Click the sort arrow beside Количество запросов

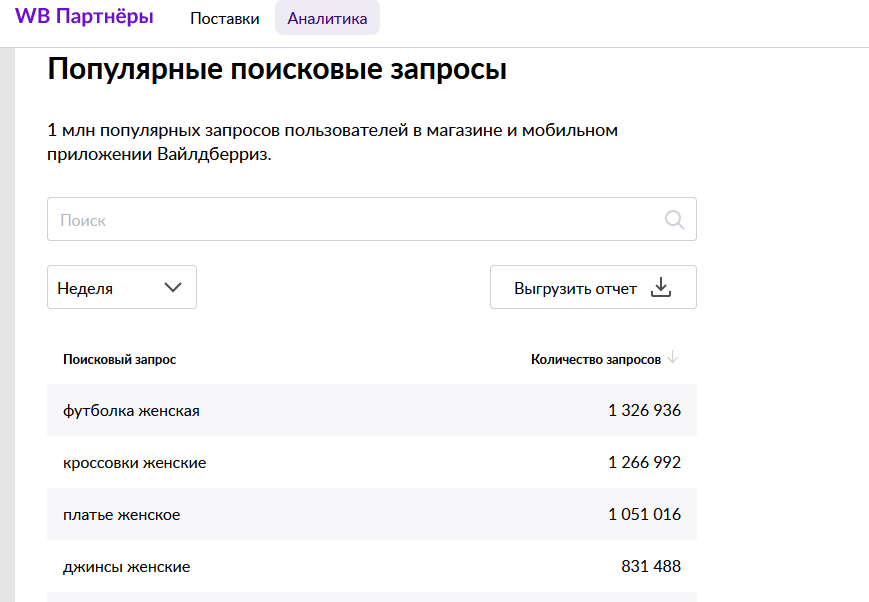click(x=673, y=358)
